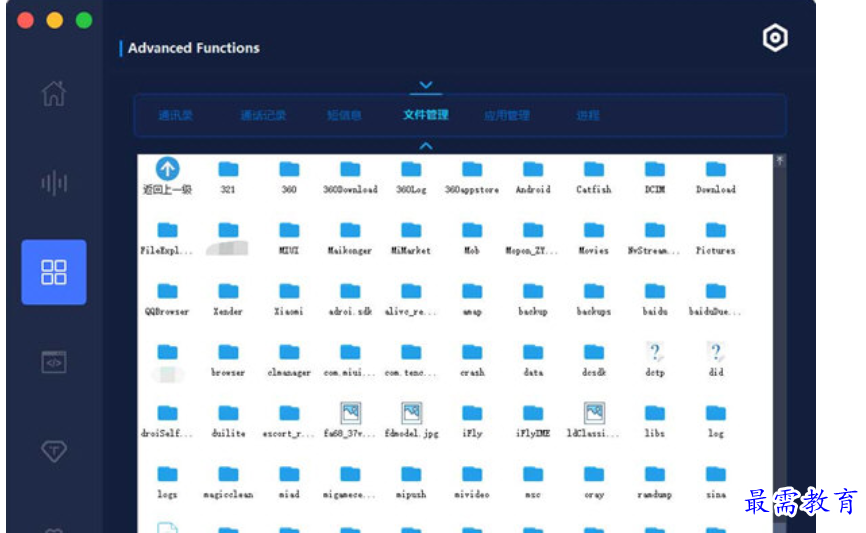This screenshot has height=533, width=866.
Task: Click the 返回上一级 up-arrow icon
Action: pos(167,168)
